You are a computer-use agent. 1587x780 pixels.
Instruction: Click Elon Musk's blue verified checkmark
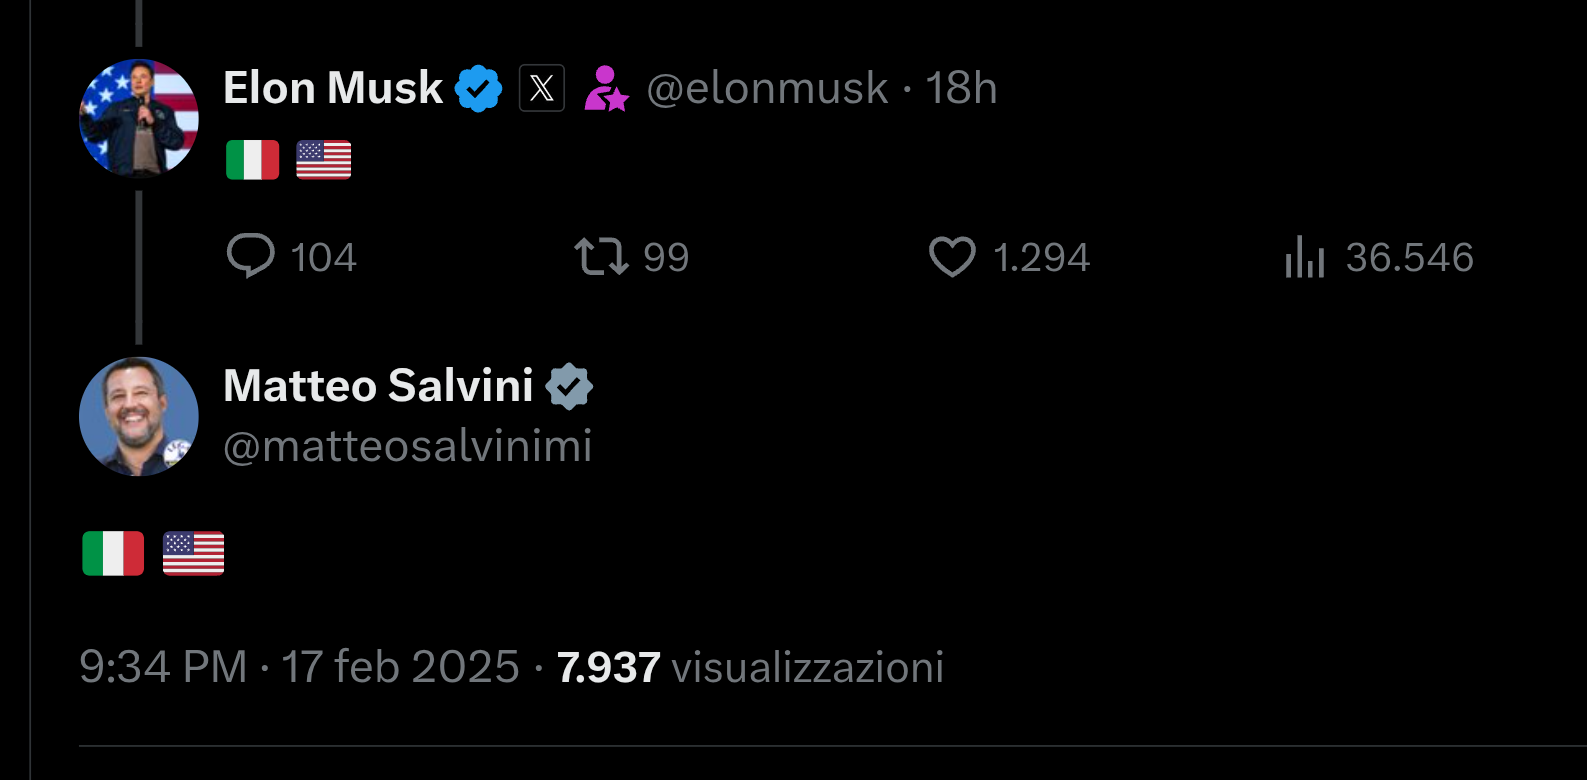pyautogui.click(x=479, y=88)
